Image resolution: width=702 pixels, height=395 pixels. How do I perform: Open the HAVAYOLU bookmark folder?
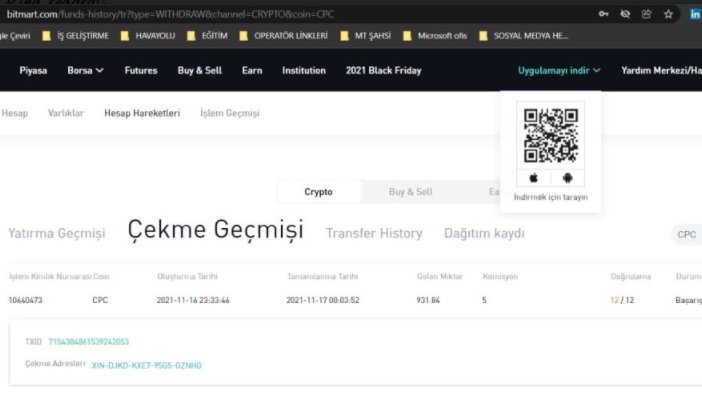pyautogui.click(x=148, y=36)
